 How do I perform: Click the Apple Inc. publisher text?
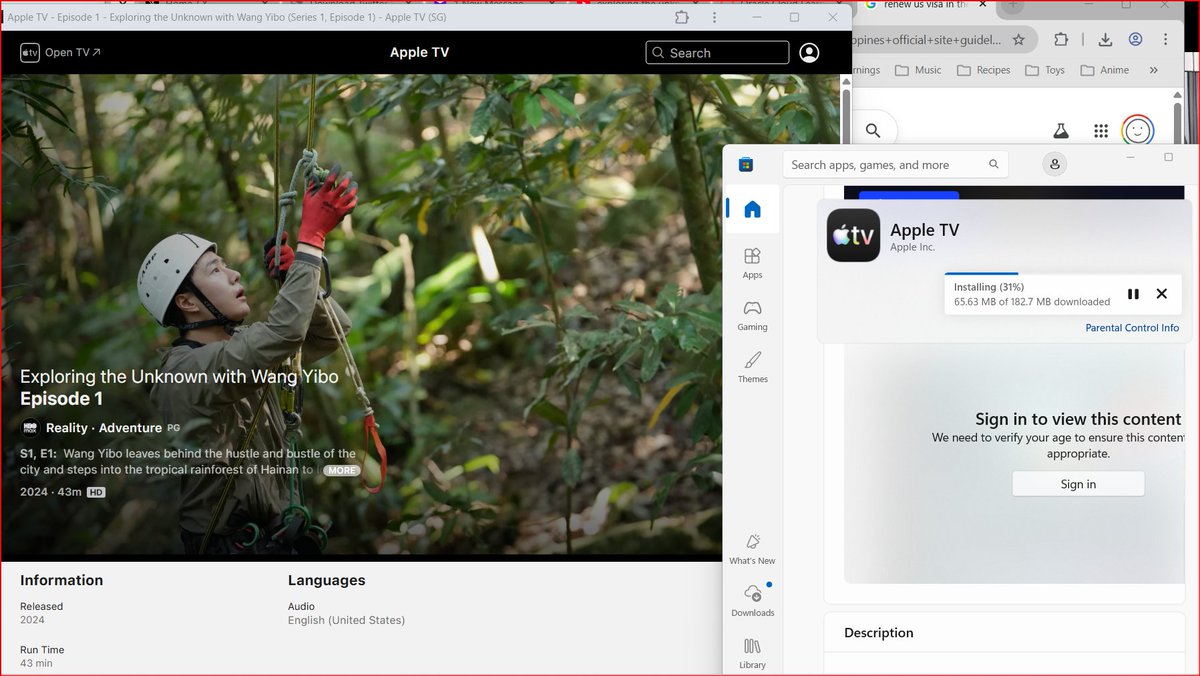coord(913,247)
